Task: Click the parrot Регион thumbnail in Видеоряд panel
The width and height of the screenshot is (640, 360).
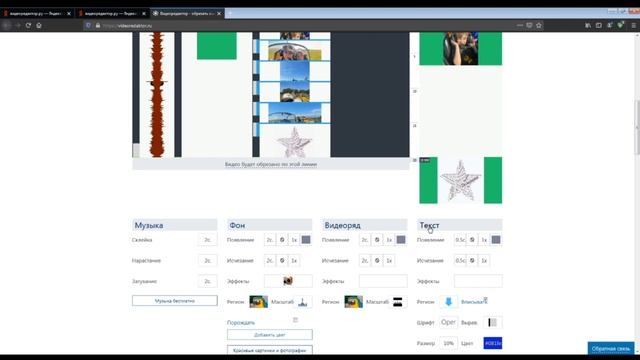Action: point(353,302)
